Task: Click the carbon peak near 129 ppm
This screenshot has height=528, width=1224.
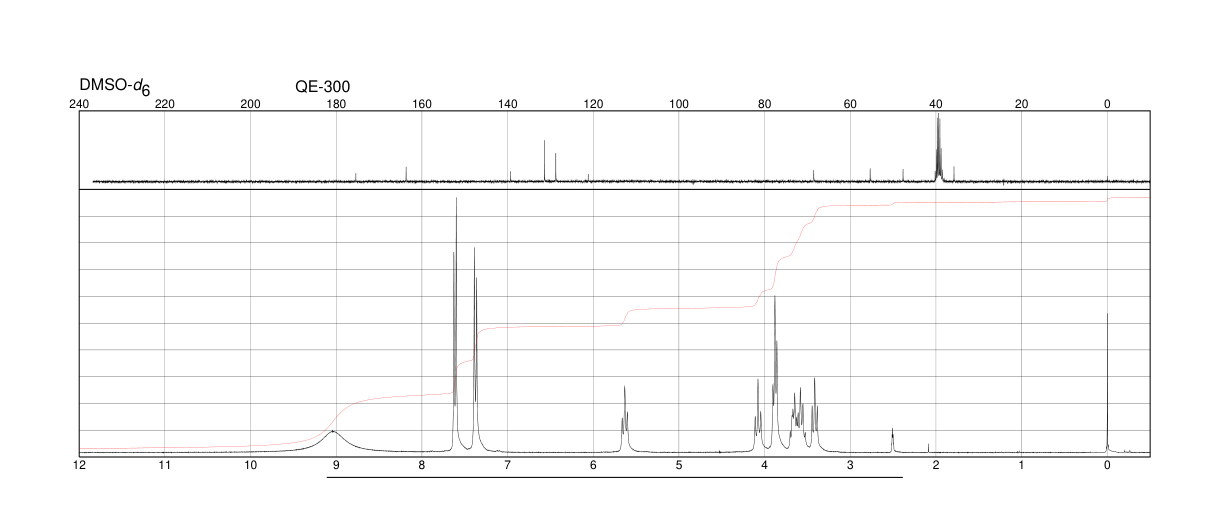Action: click(555, 167)
